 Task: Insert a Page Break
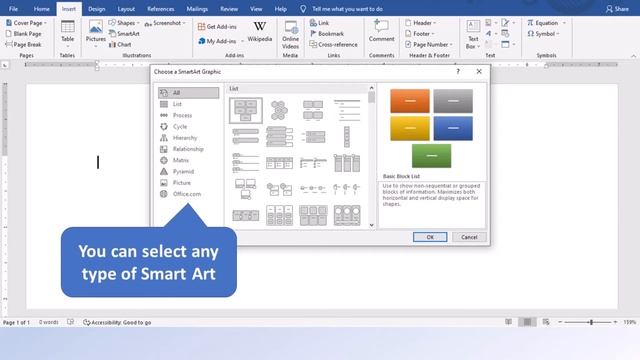(x=24, y=44)
